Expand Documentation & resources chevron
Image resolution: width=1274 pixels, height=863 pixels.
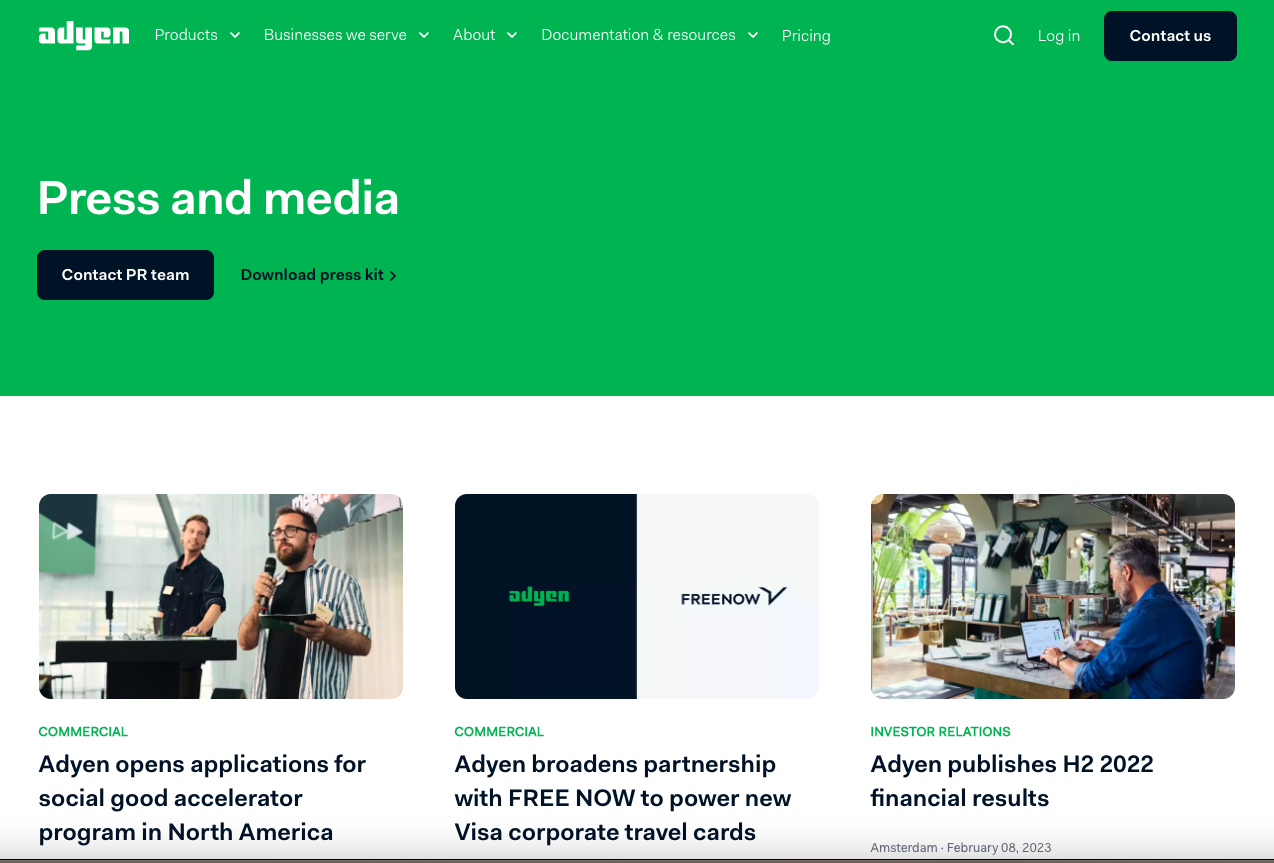752,35
